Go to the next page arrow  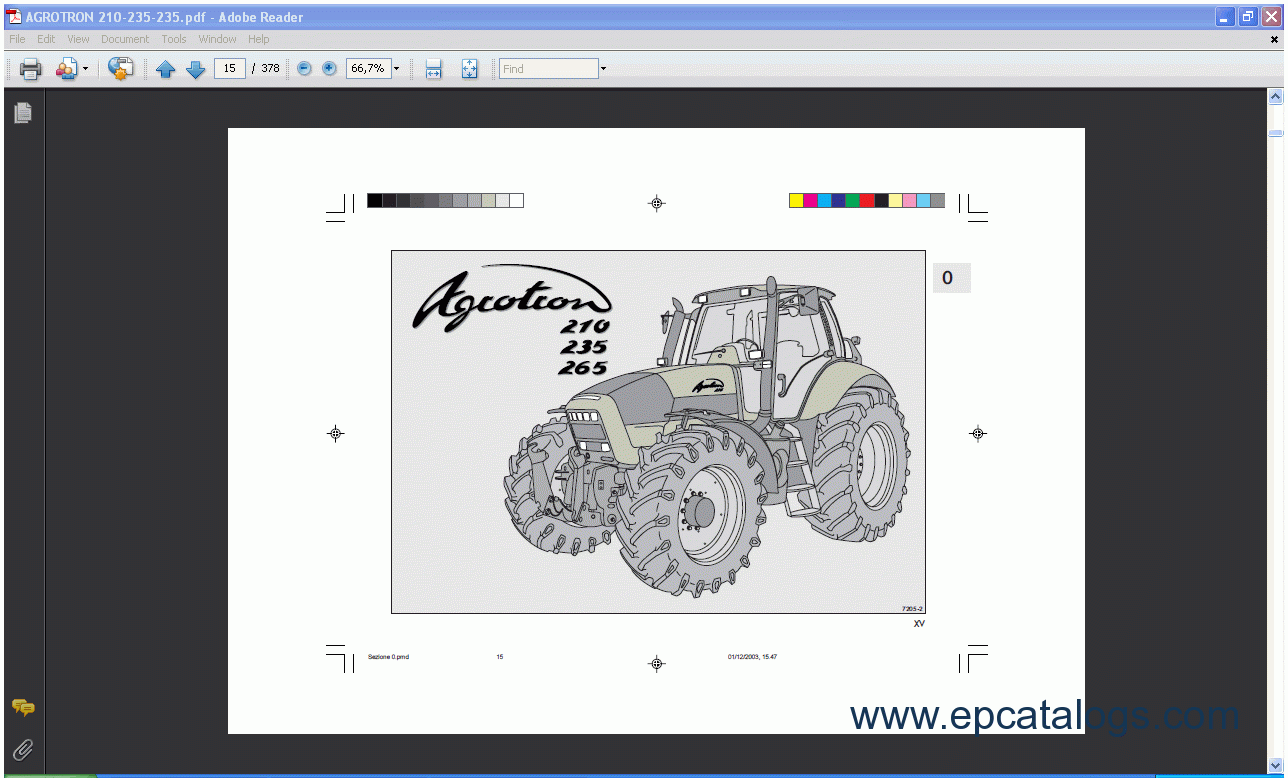[196, 69]
